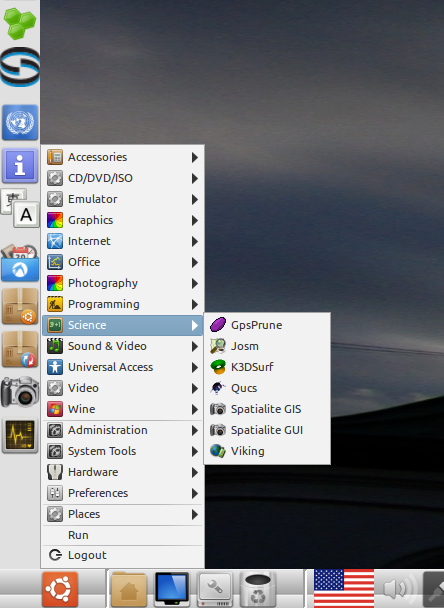
Task: Open the calendar sidebar icon
Action: point(20,263)
